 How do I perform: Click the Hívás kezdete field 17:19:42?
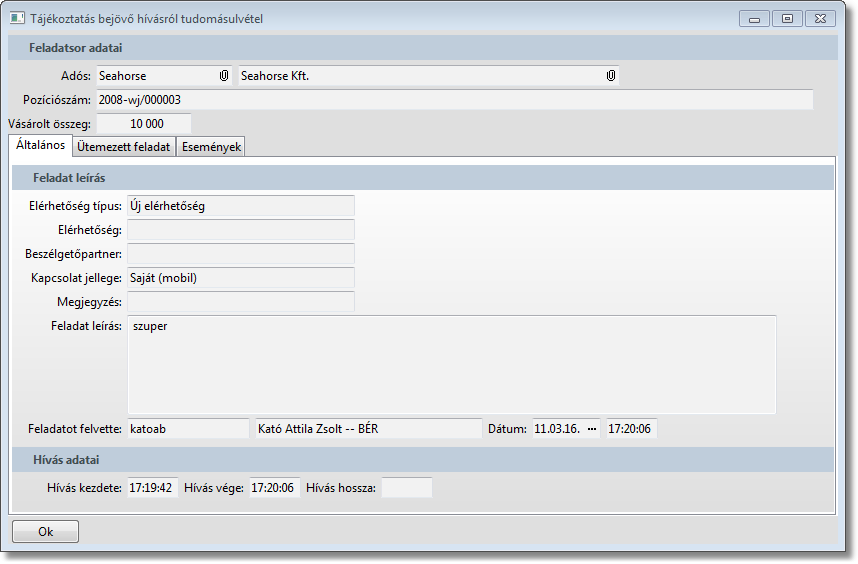coord(153,488)
